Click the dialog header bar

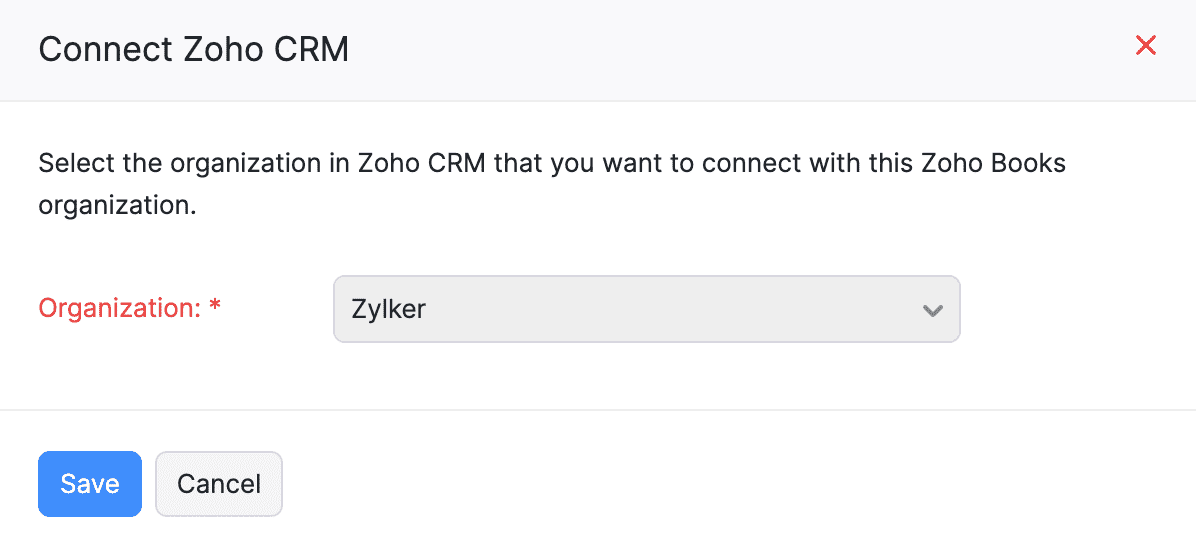coord(700,49)
